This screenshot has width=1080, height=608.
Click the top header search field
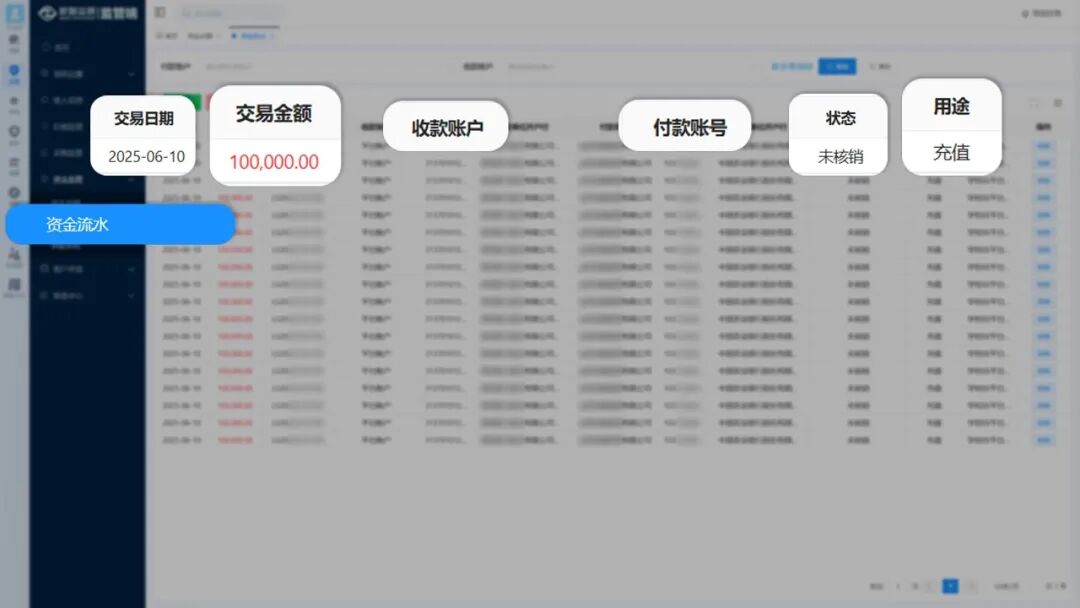(231, 12)
